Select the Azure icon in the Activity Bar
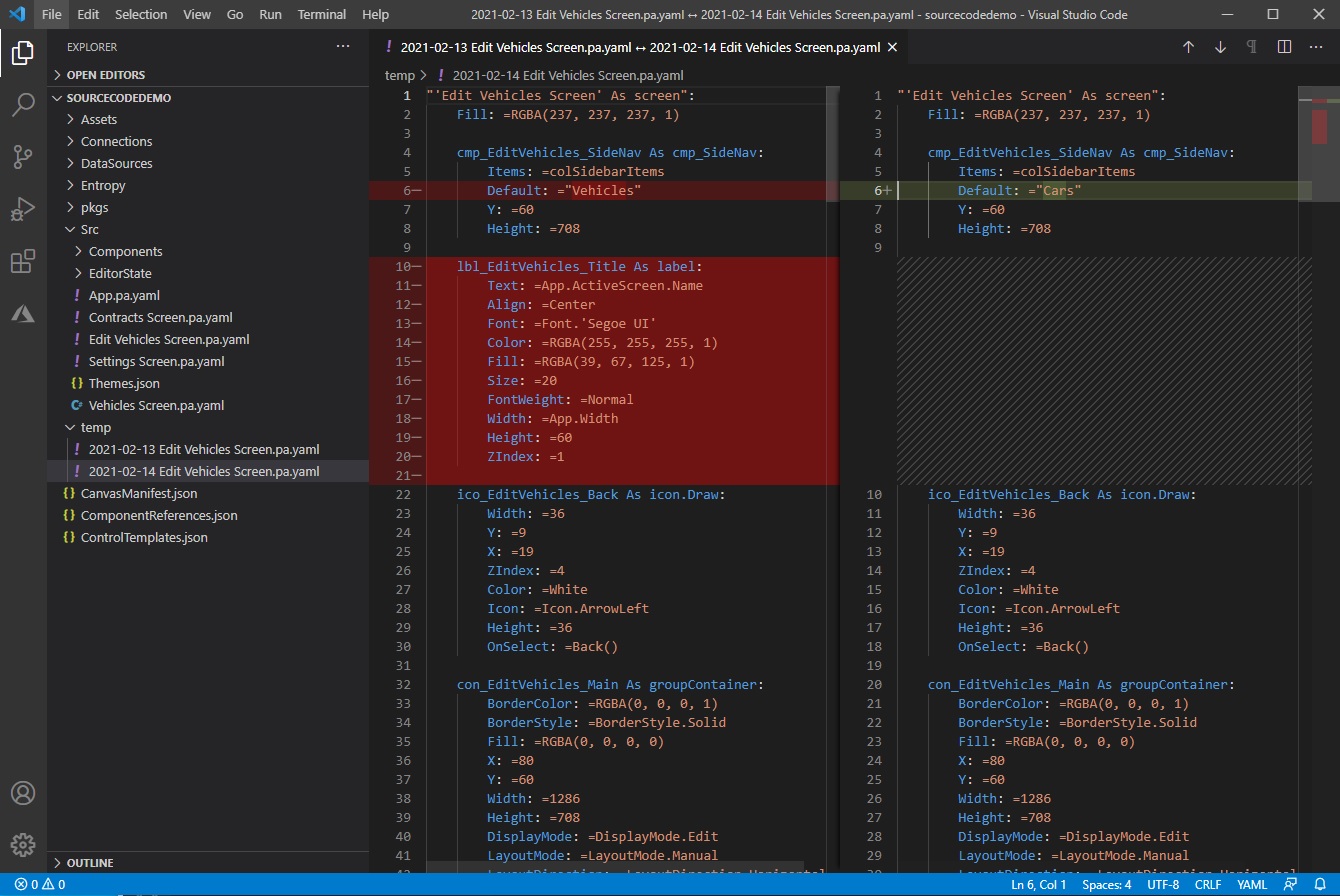 point(23,313)
